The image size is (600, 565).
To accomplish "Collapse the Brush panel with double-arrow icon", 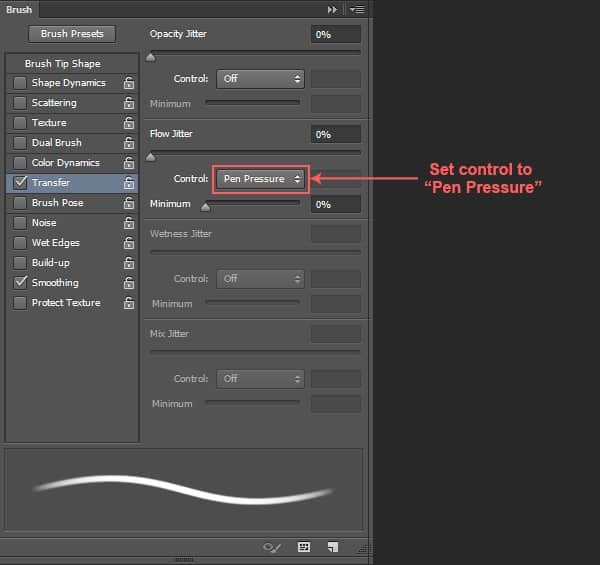I will tap(332, 10).
